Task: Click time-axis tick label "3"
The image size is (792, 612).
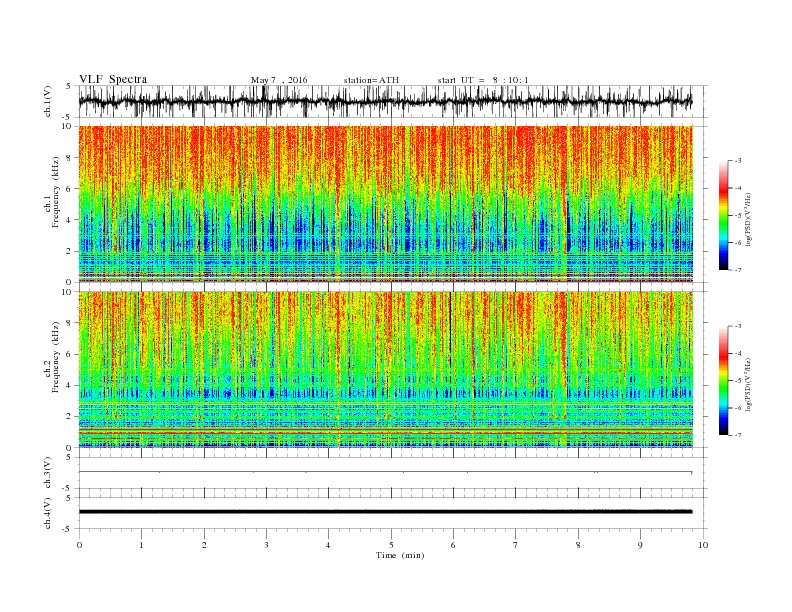Action: pos(266,545)
